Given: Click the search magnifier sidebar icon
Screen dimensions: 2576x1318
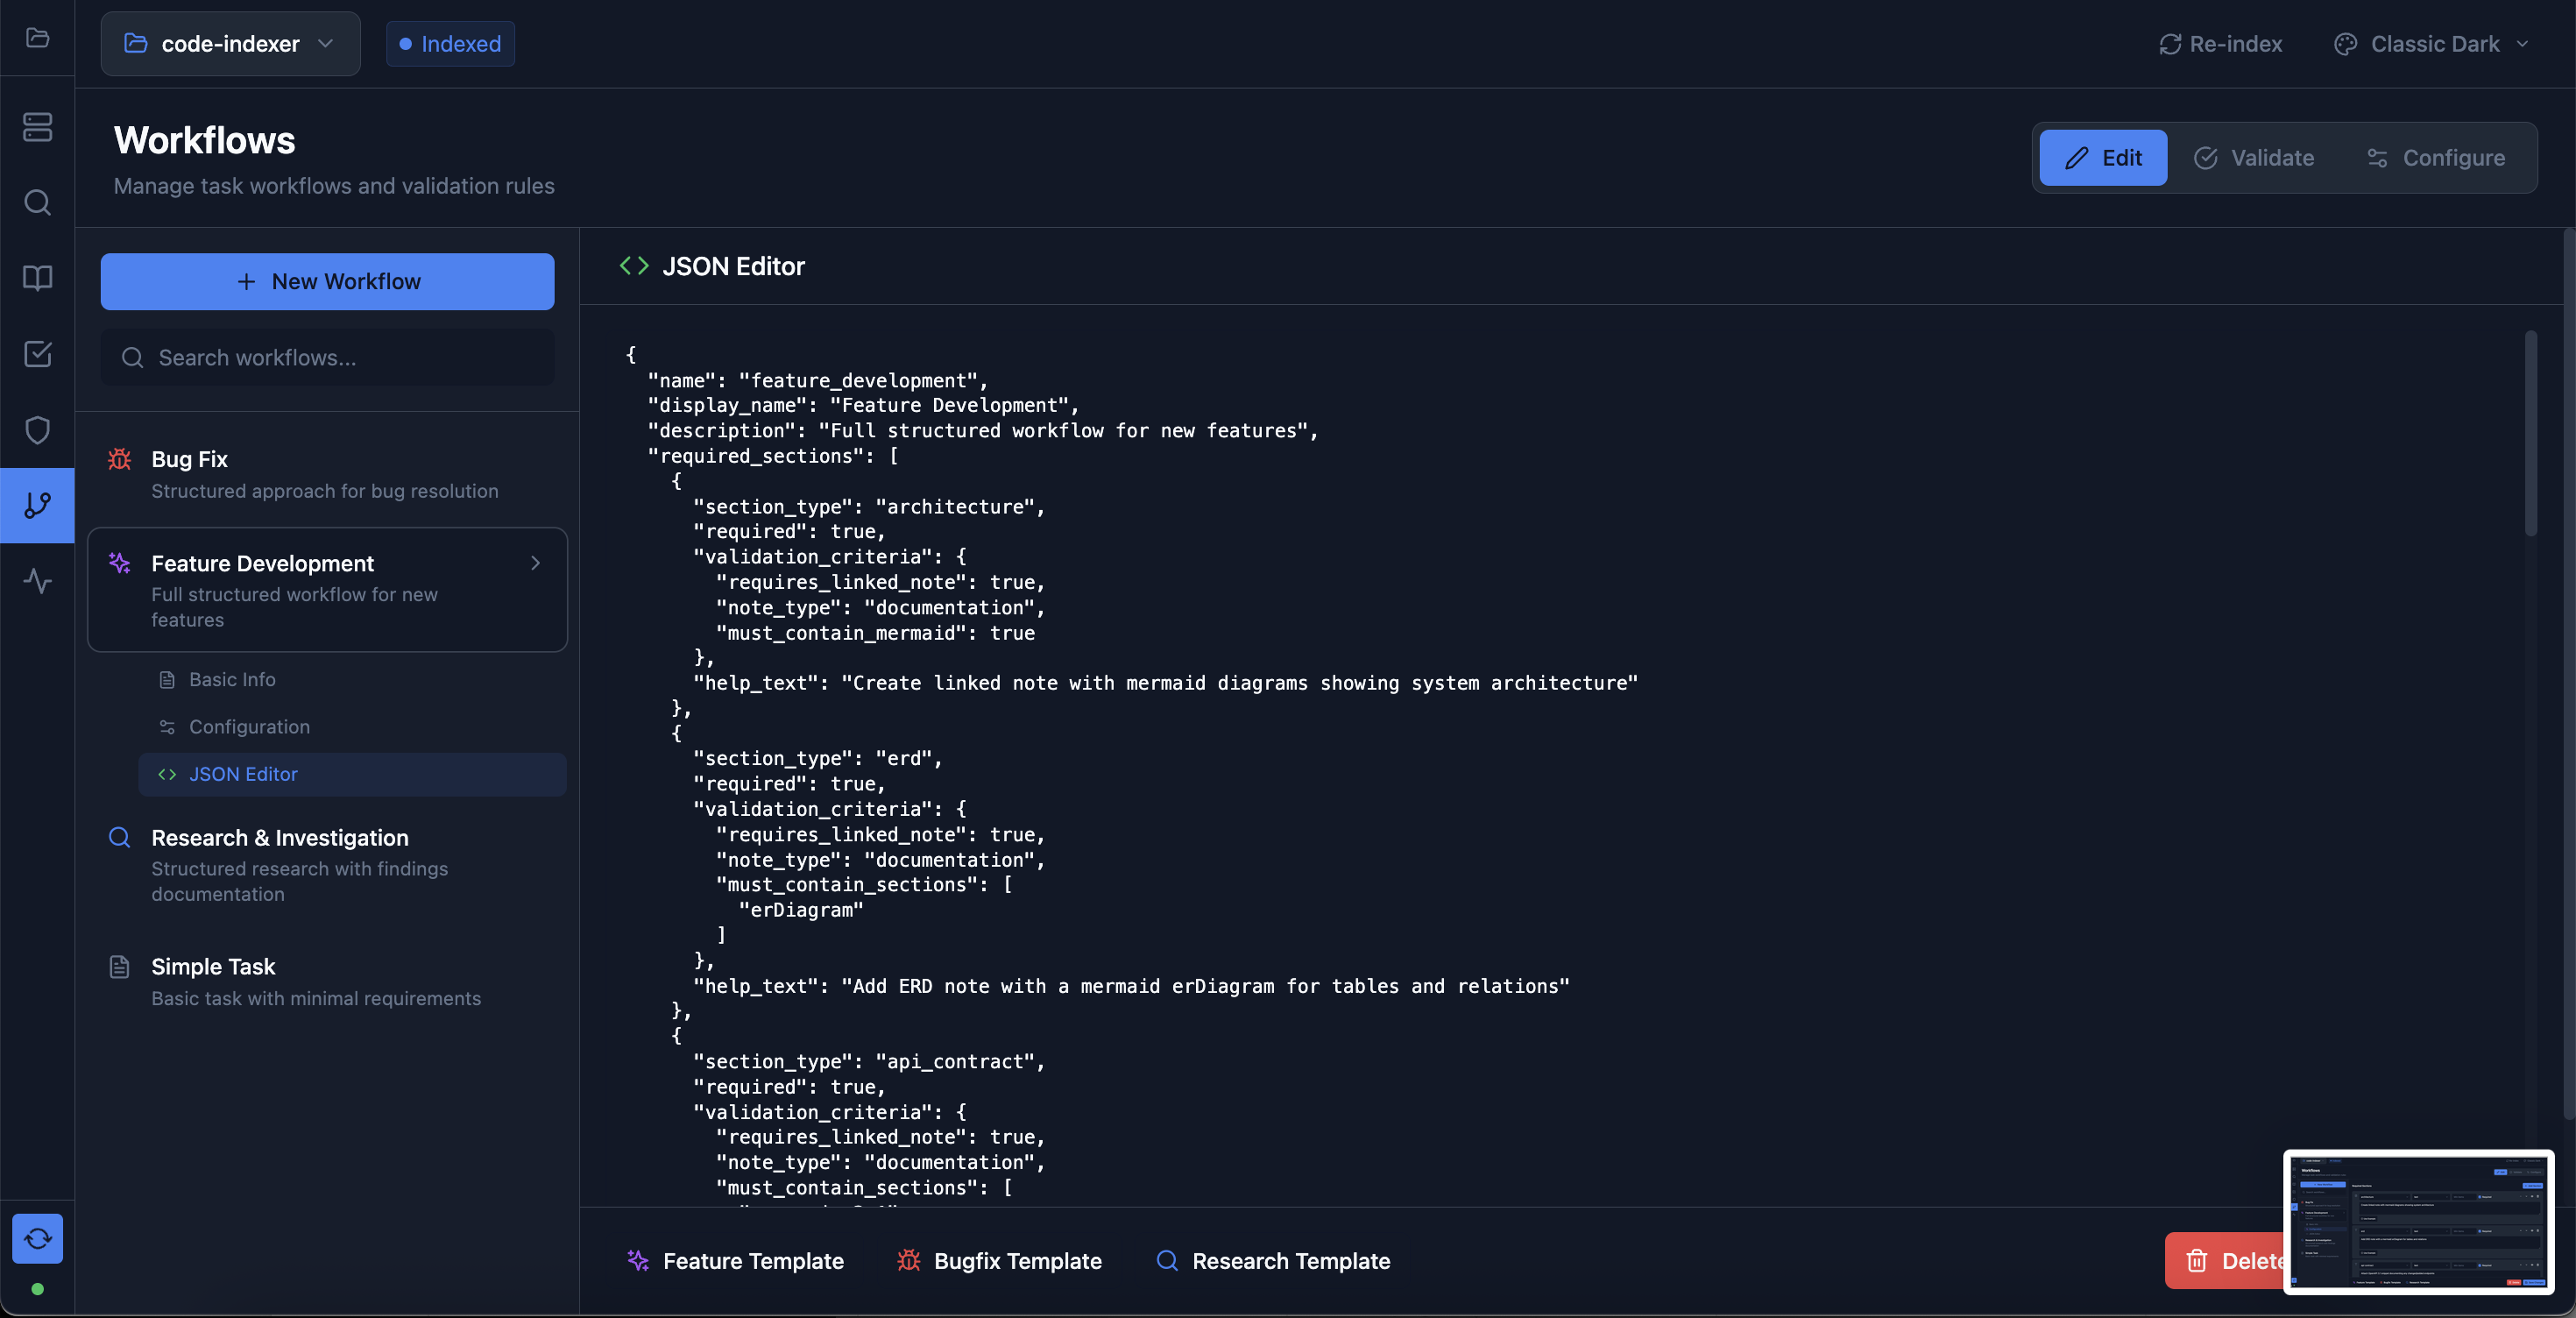Looking at the screenshot, I should (x=37, y=203).
